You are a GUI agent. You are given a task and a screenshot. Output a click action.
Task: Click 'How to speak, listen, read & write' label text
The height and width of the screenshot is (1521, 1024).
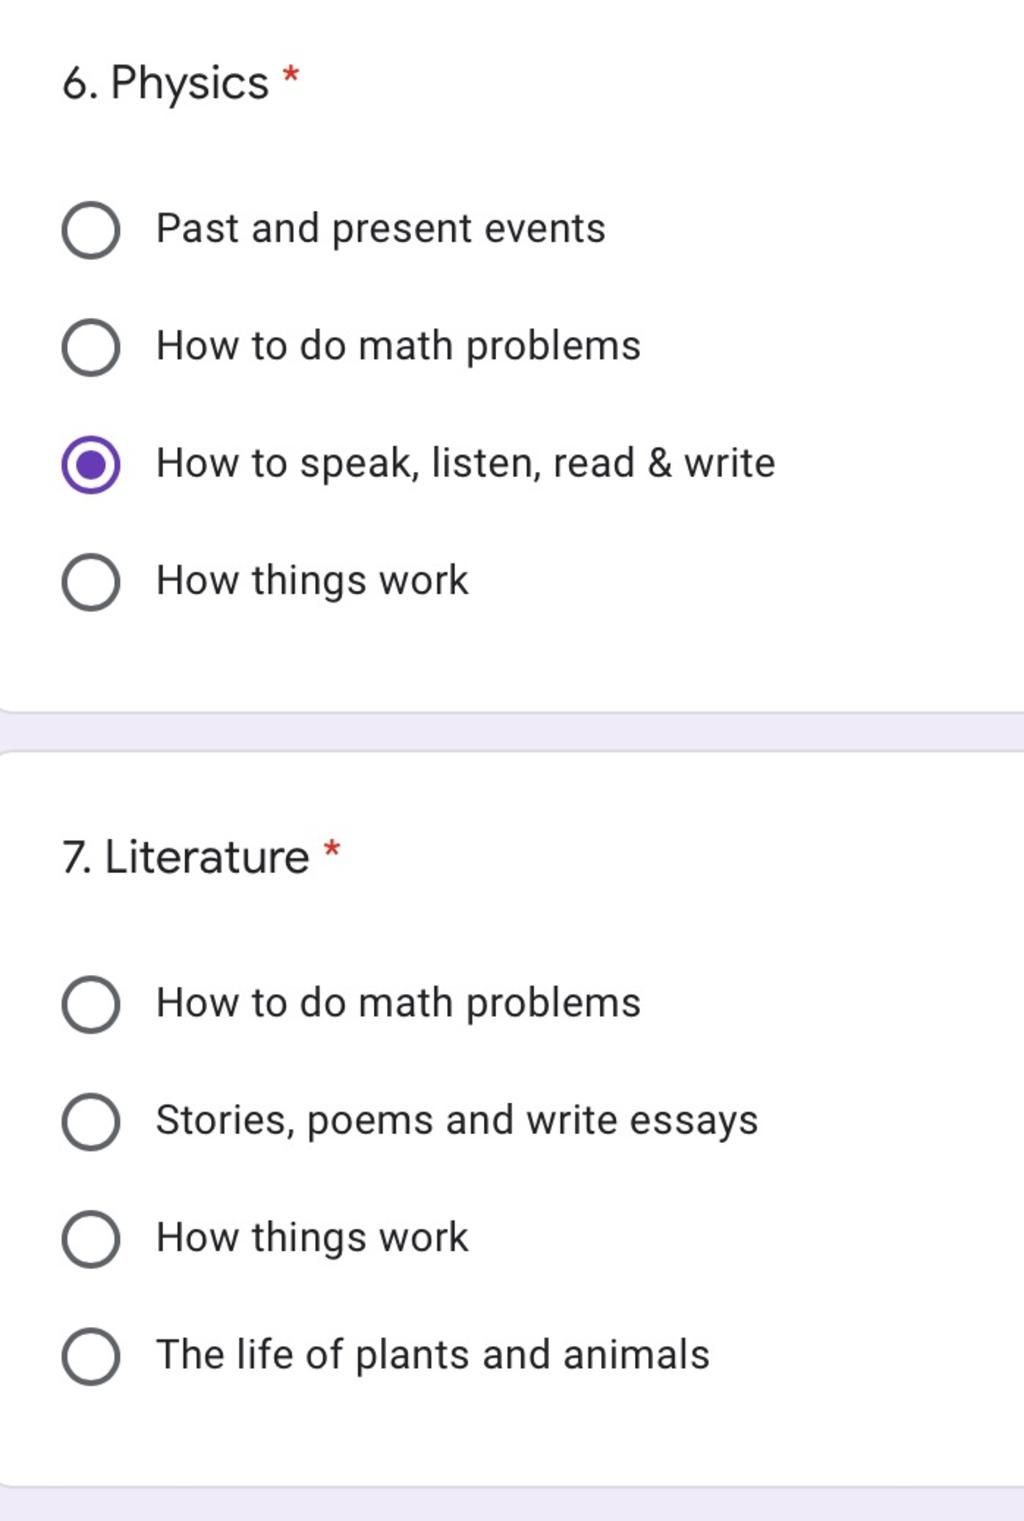coord(466,464)
